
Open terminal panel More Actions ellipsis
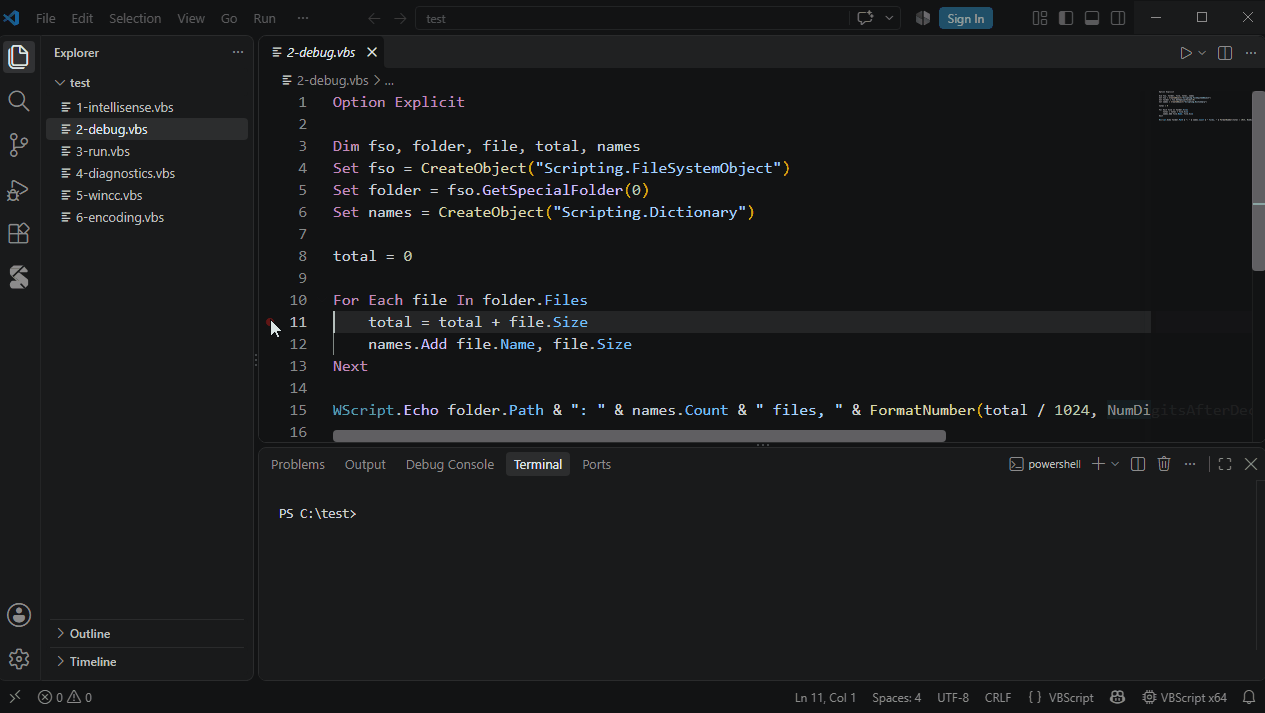(x=1190, y=464)
